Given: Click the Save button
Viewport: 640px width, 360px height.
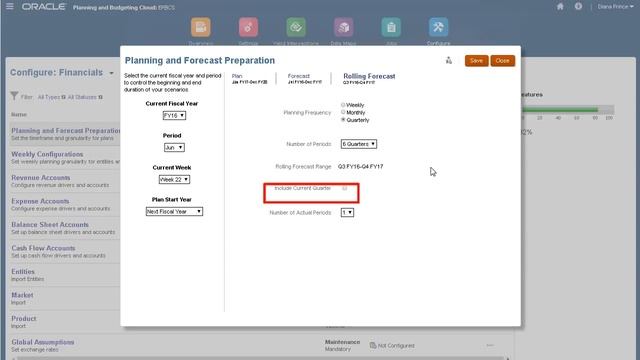Looking at the screenshot, I should [476, 61].
